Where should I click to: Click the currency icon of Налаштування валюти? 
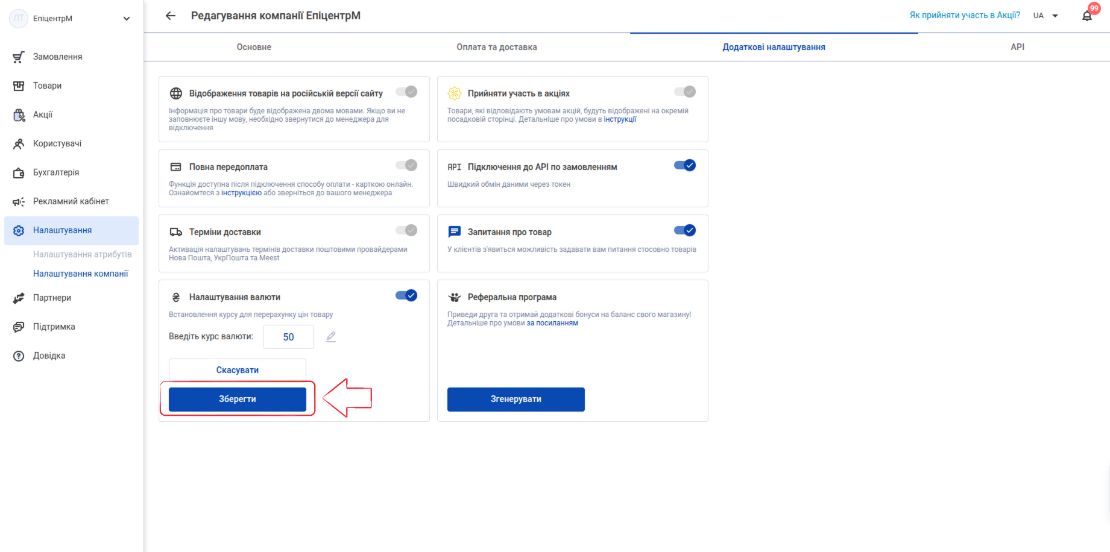176,297
